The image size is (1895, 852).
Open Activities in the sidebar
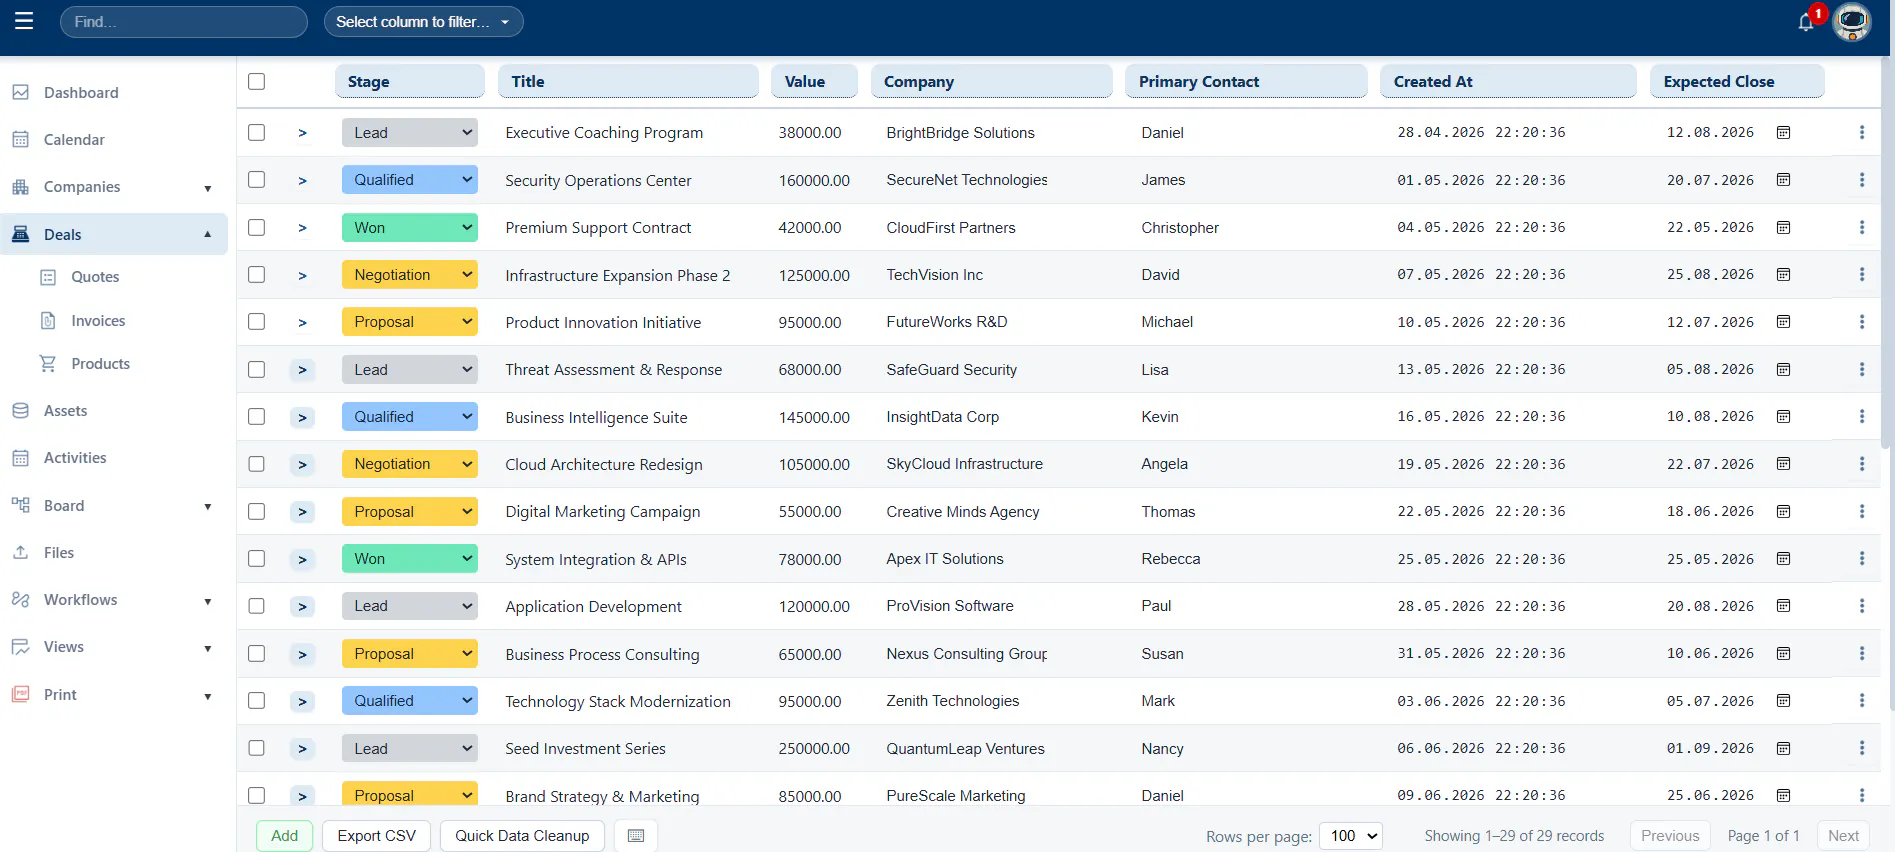click(75, 458)
